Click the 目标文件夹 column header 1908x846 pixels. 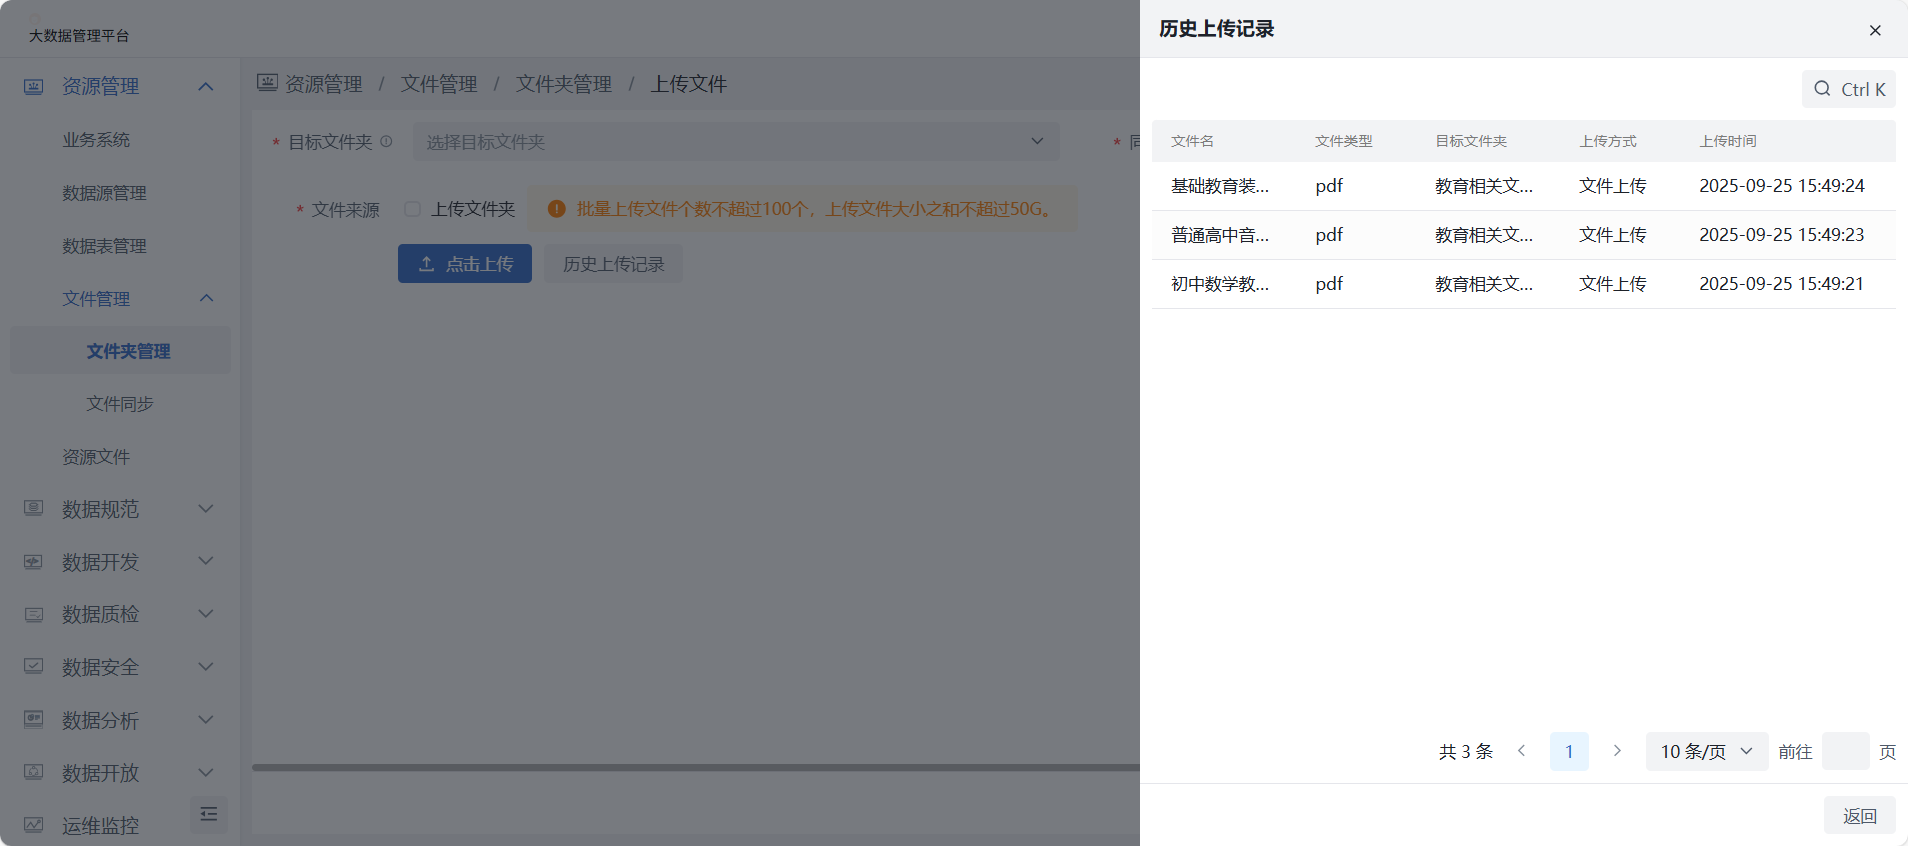click(x=1471, y=141)
